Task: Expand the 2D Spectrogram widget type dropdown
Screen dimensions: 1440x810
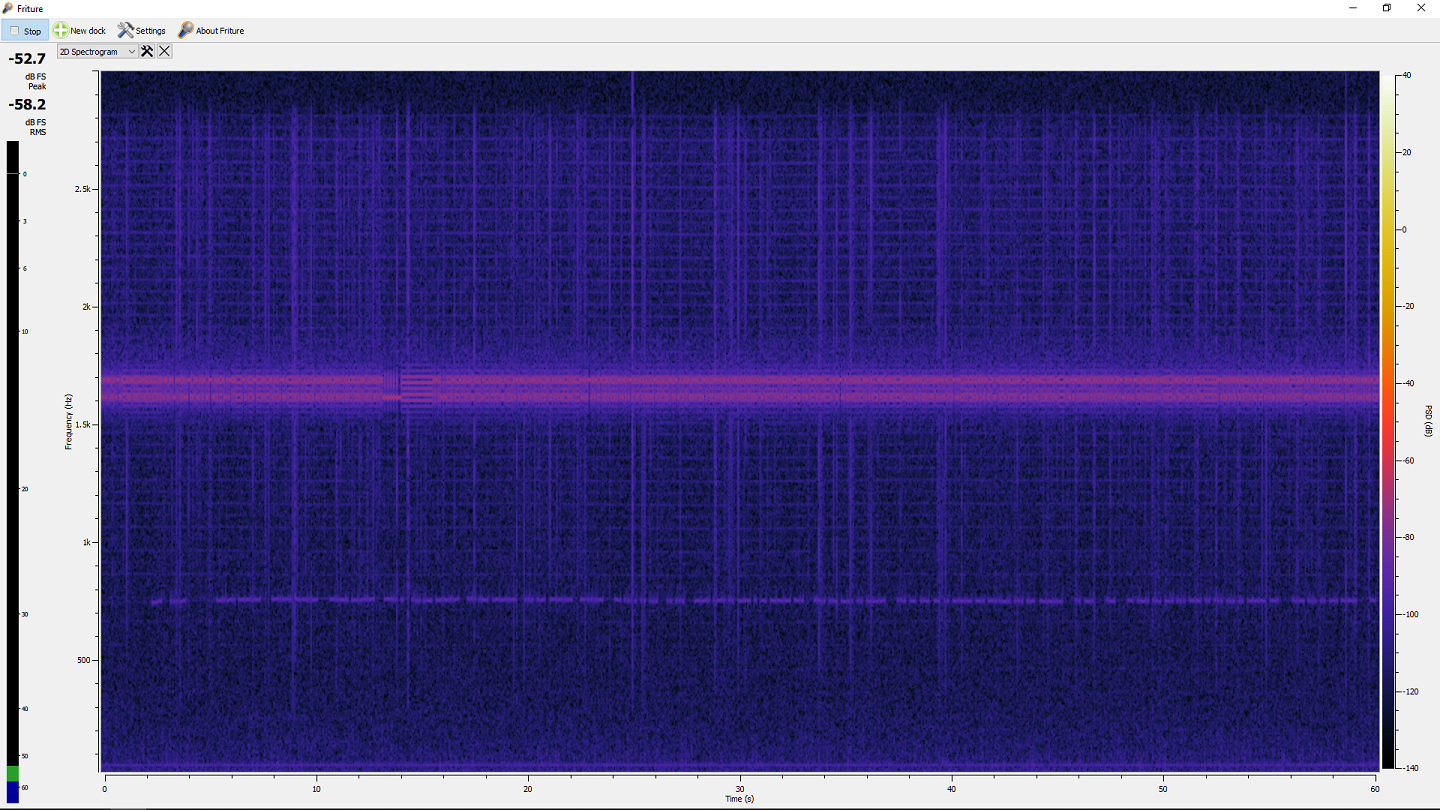Action: 98,51
